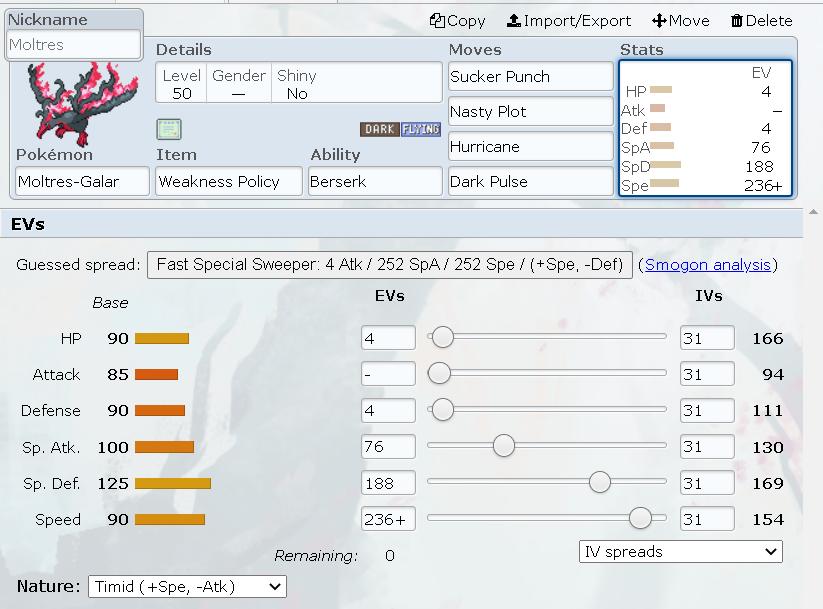This screenshot has width=823, height=609.
Task: Click the Dark type badge
Action: [379, 129]
